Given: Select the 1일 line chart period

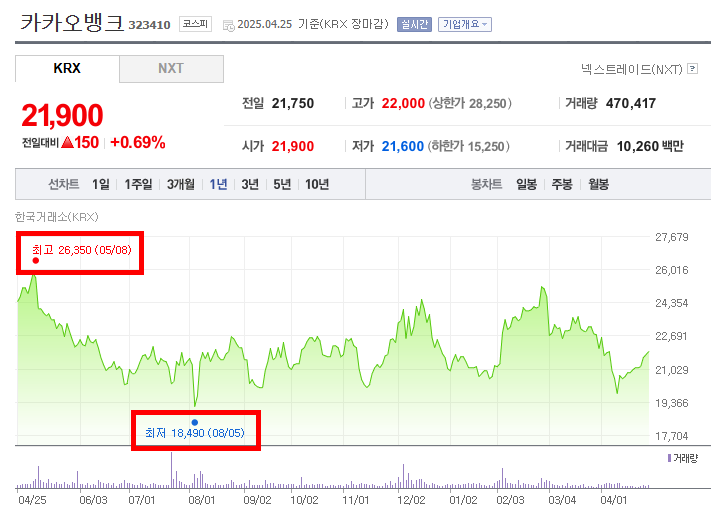Looking at the screenshot, I should (x=101, y=184).
